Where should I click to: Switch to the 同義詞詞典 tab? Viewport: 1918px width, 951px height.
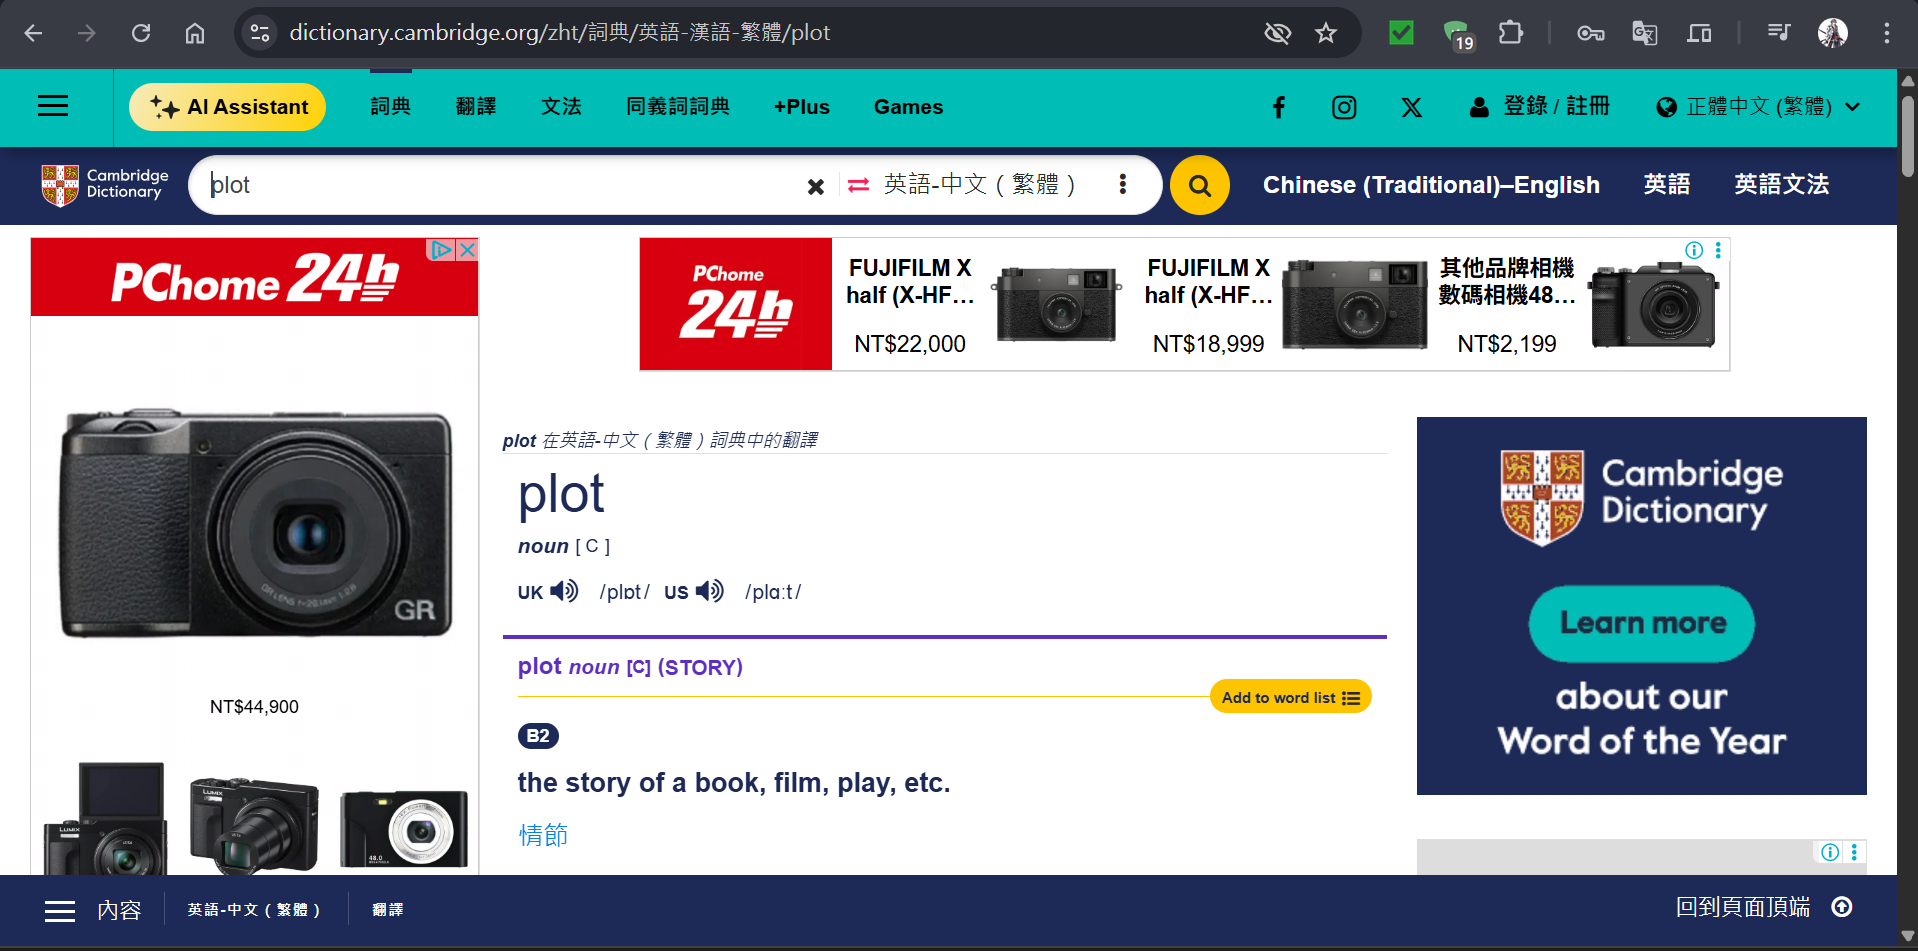tap(678, 107)
